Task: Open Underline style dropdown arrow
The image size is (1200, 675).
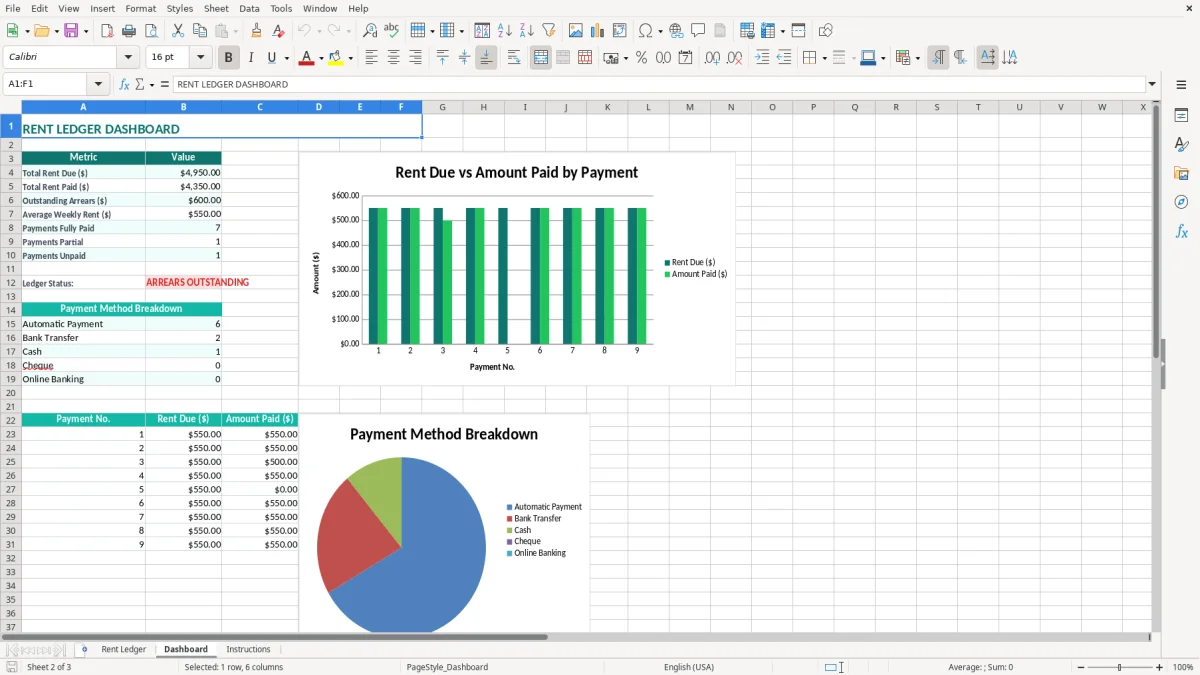Action: [x=286, y=58]
